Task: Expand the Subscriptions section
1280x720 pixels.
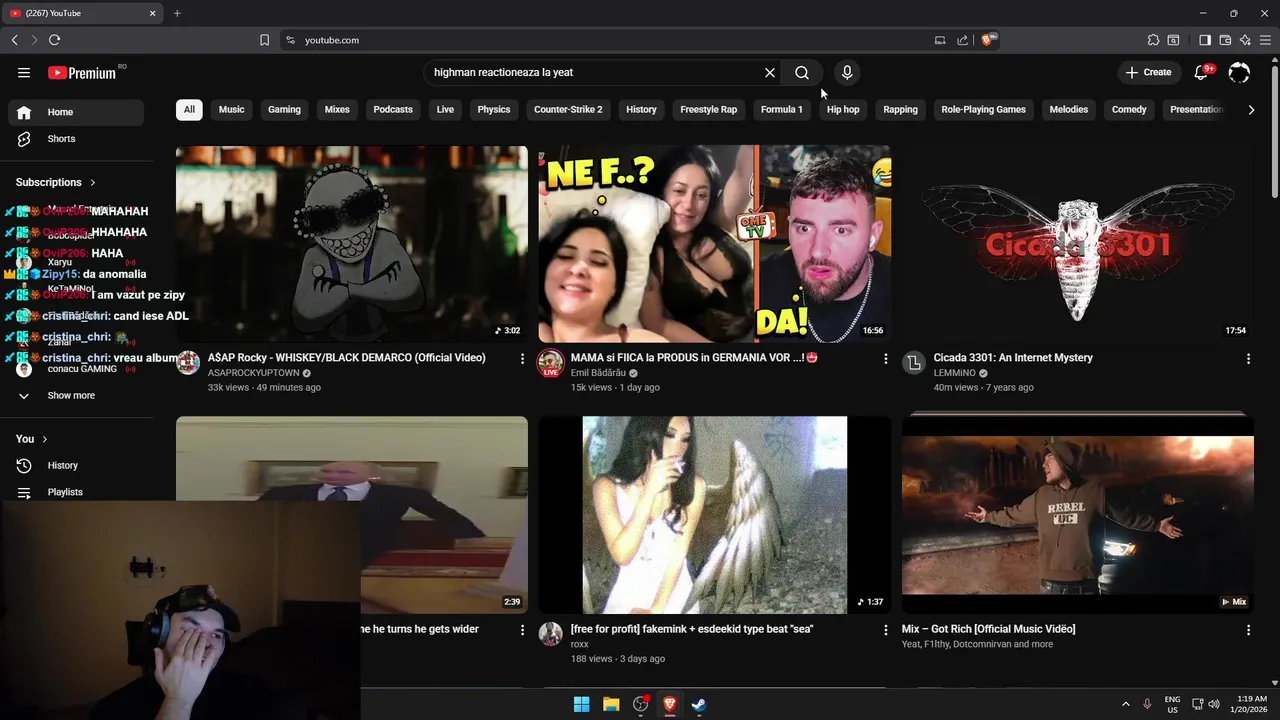Action: point(56,182)
